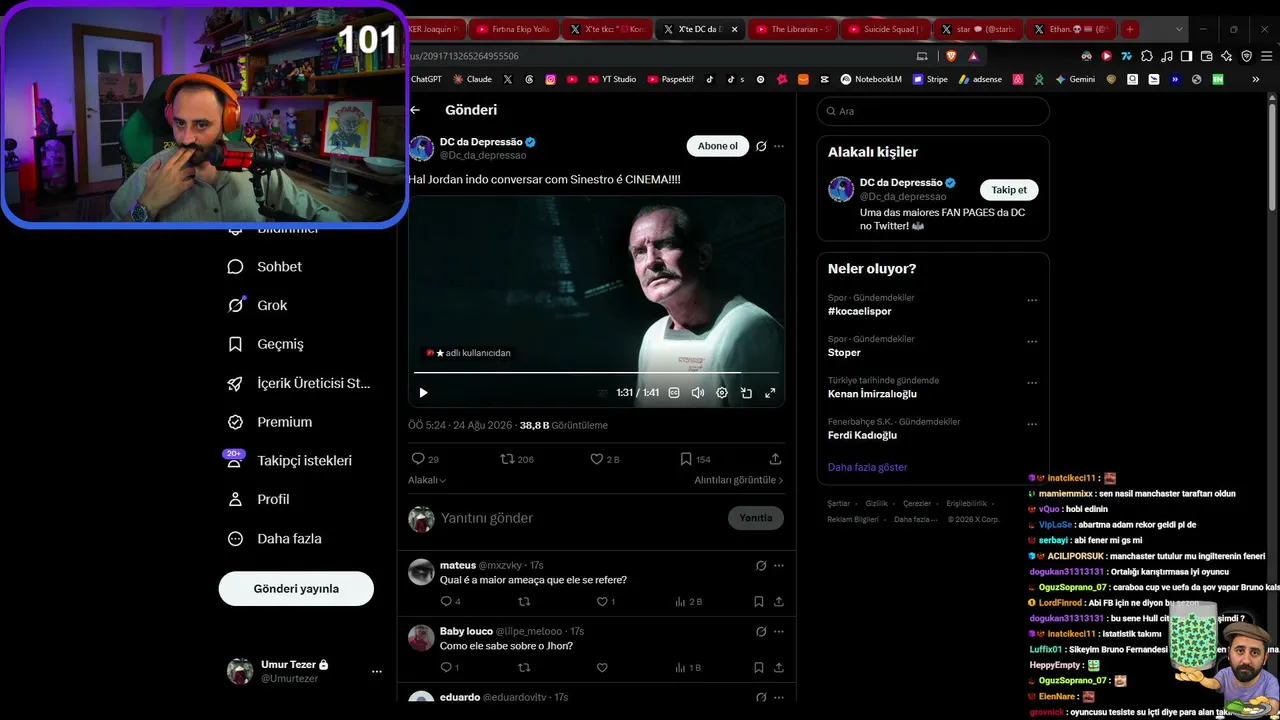Image resolution: width=1280 pixels, height=720 pixels.
Task: Open more options for #kocaelispor trend
Action: 1032,301
